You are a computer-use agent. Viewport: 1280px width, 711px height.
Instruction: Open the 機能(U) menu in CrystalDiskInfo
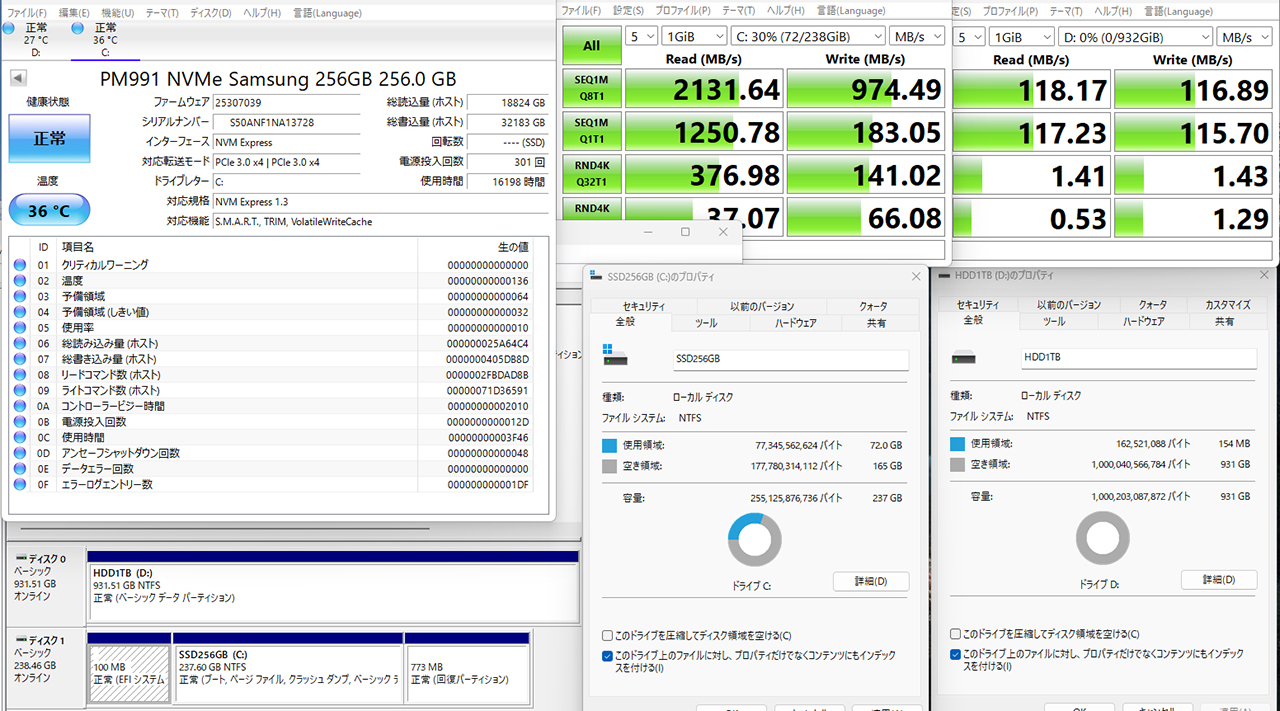pos(117,13)
